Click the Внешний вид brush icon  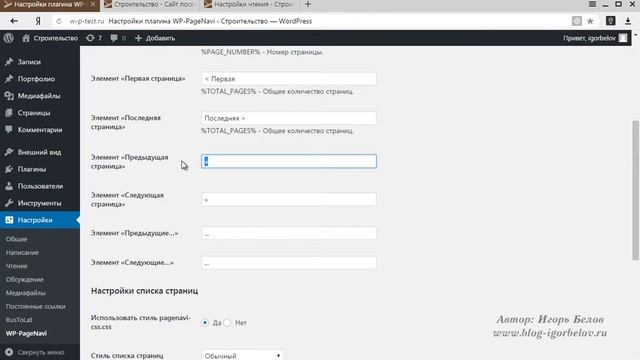point(9,152)
